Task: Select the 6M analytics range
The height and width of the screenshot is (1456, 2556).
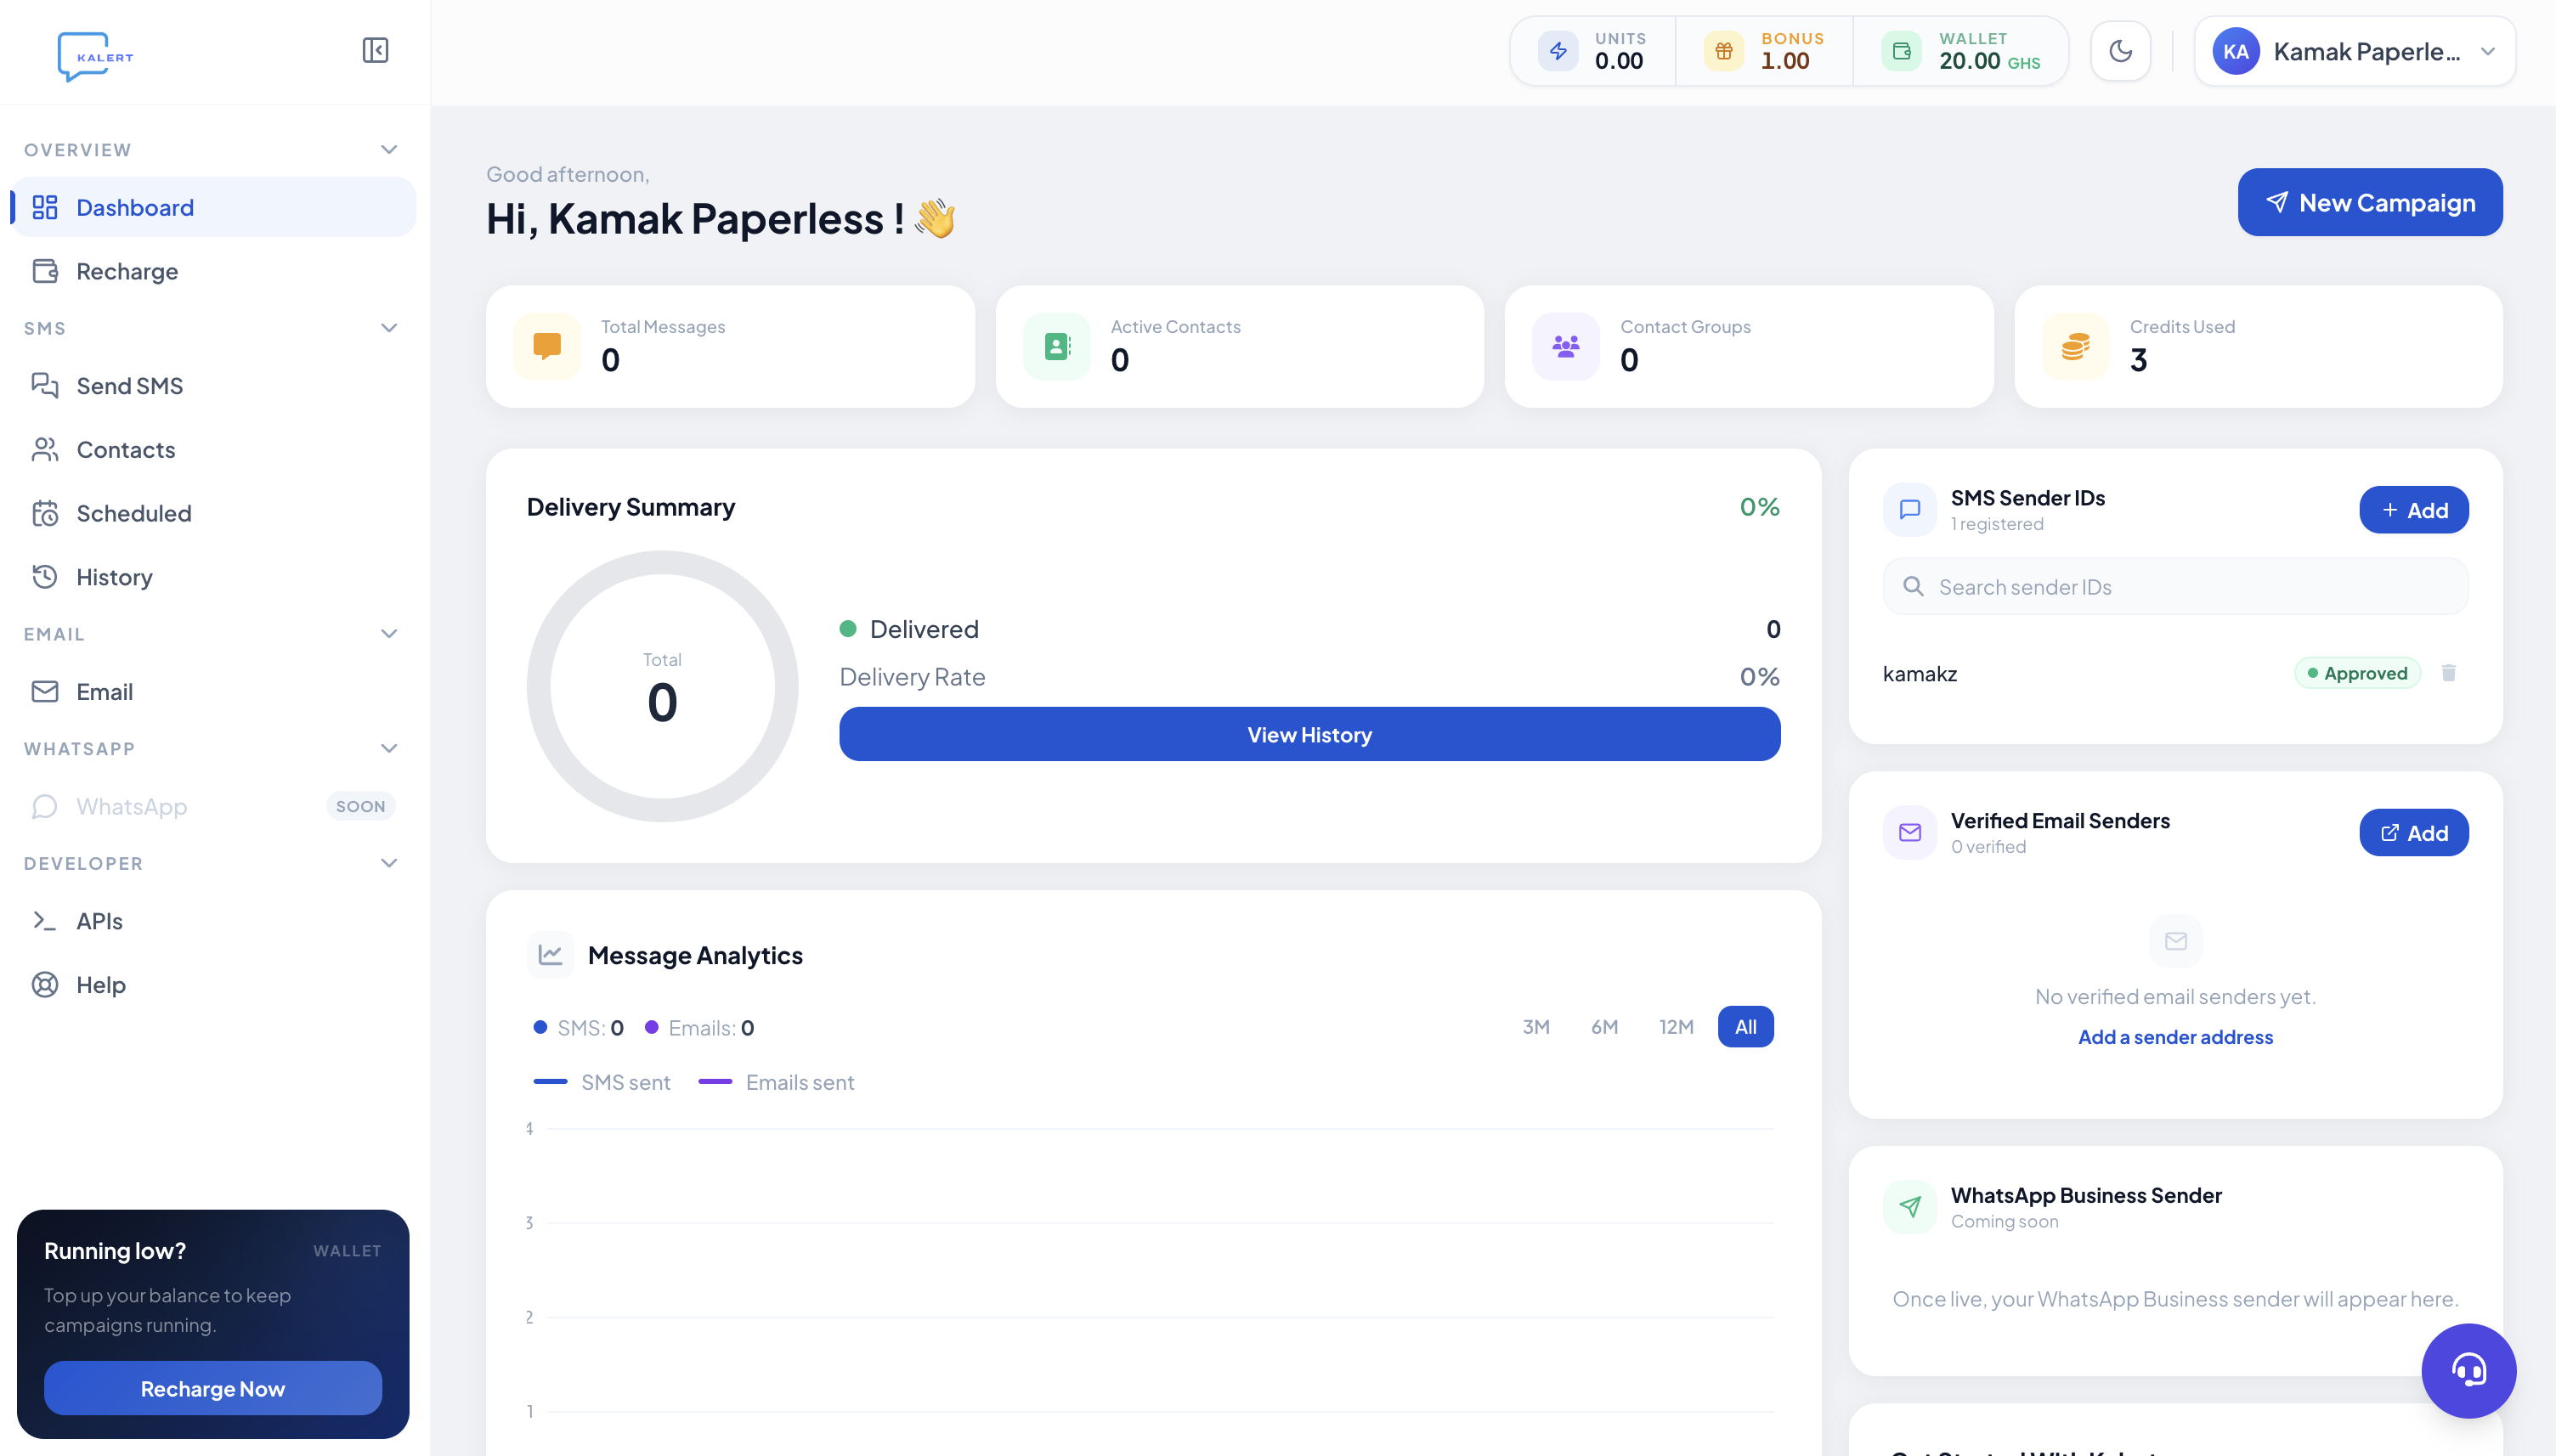Action: click(x=1604, y=1027)
